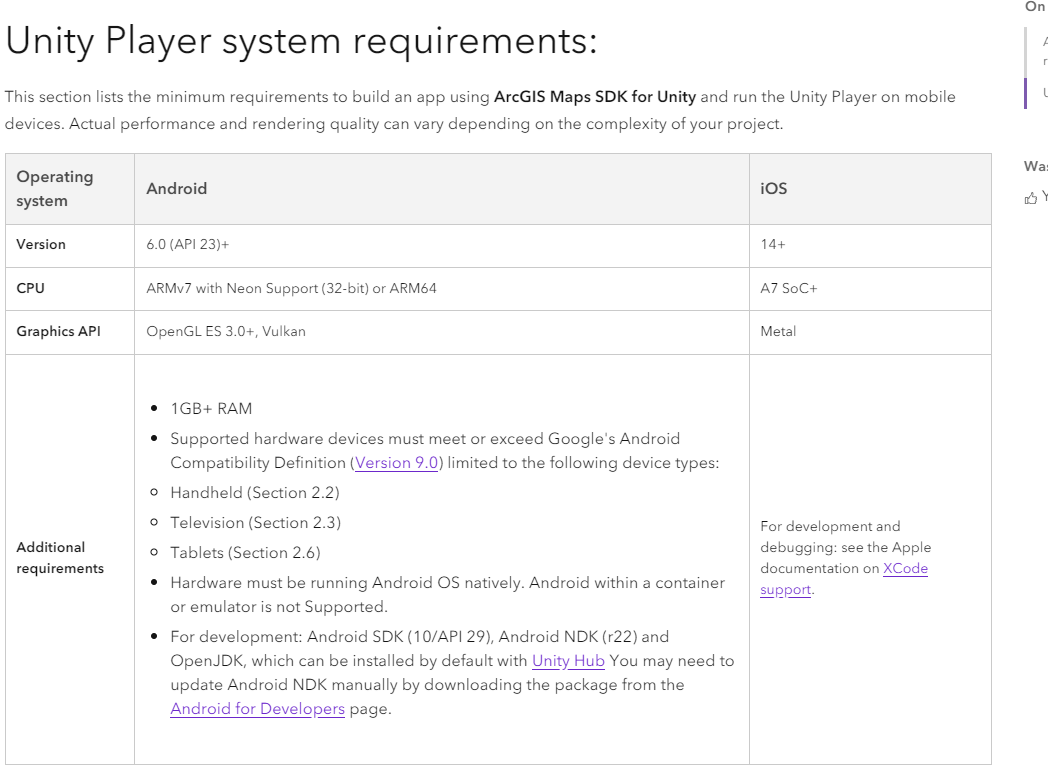Follow the Unity Hub link
Image resolution: width=1048 pixels, height=774 pixels.
click(568, 660)
